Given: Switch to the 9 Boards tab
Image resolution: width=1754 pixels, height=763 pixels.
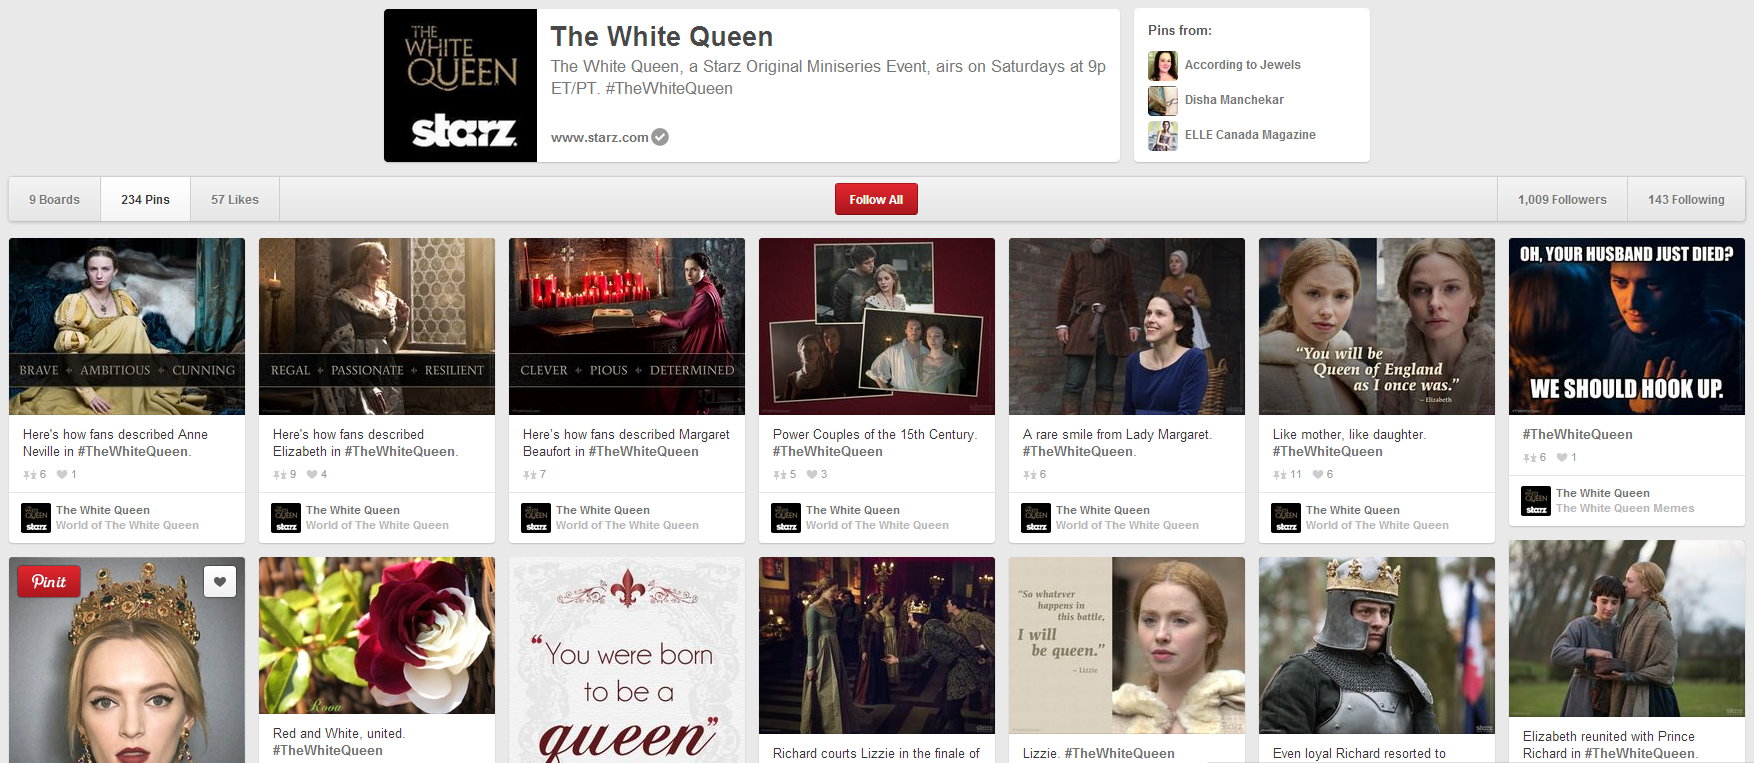Looking at the screenshot, I should [55, 200].
